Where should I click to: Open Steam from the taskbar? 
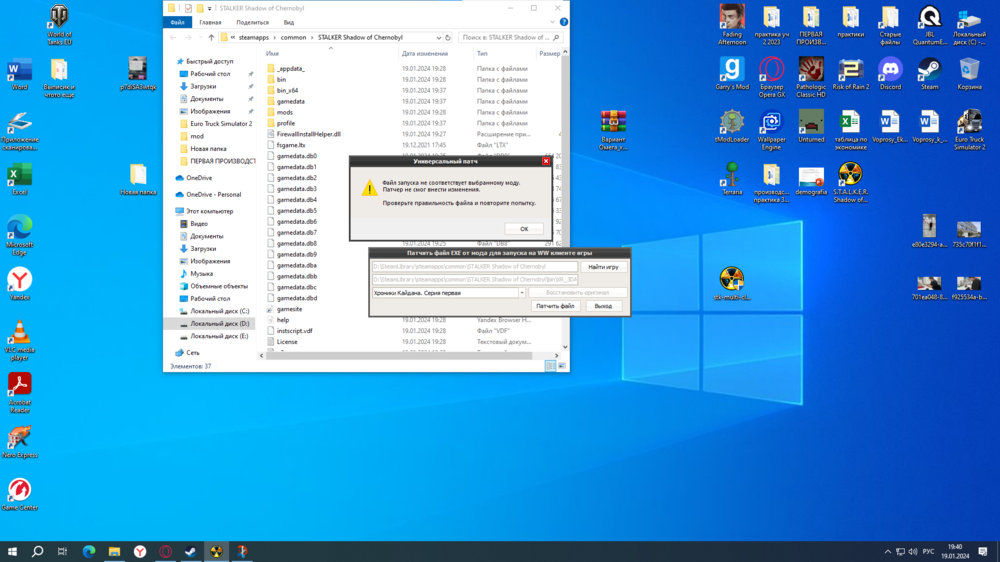pos(191,551)
